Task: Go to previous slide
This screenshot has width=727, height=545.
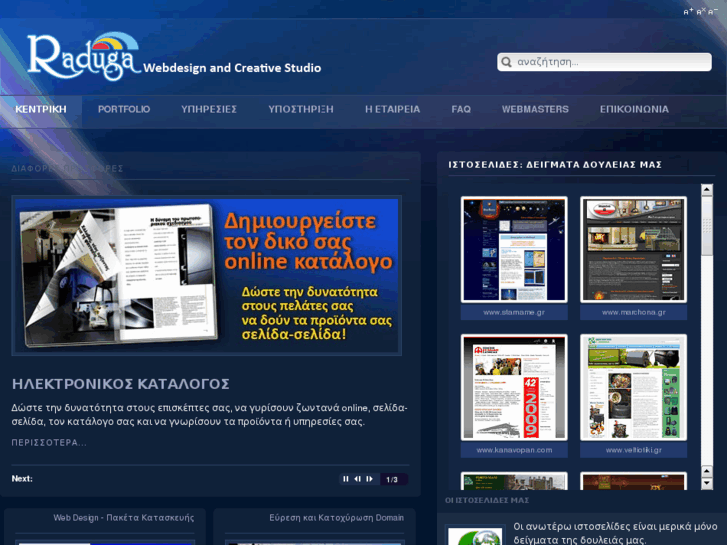Action: pyautogui.click(x=357, y=479)
